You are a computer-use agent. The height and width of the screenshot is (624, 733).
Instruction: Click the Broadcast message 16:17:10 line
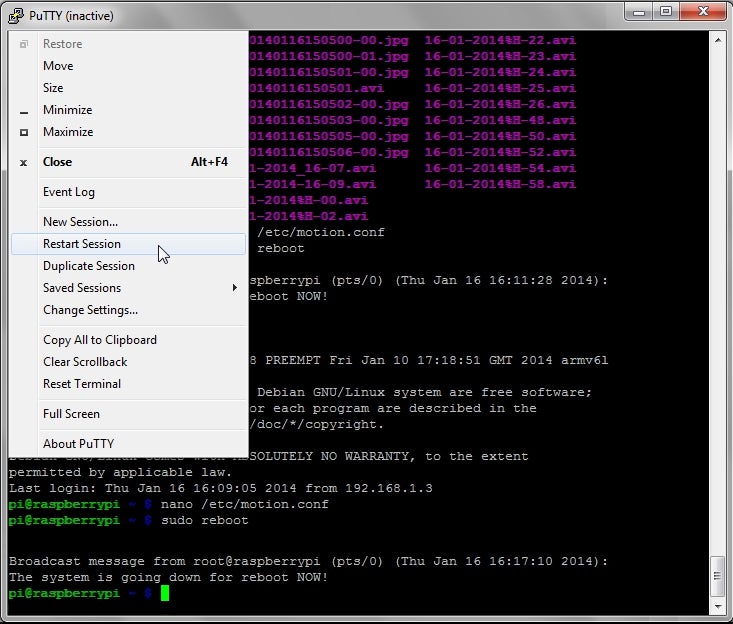pyautogui.click(x=309, y=561)
